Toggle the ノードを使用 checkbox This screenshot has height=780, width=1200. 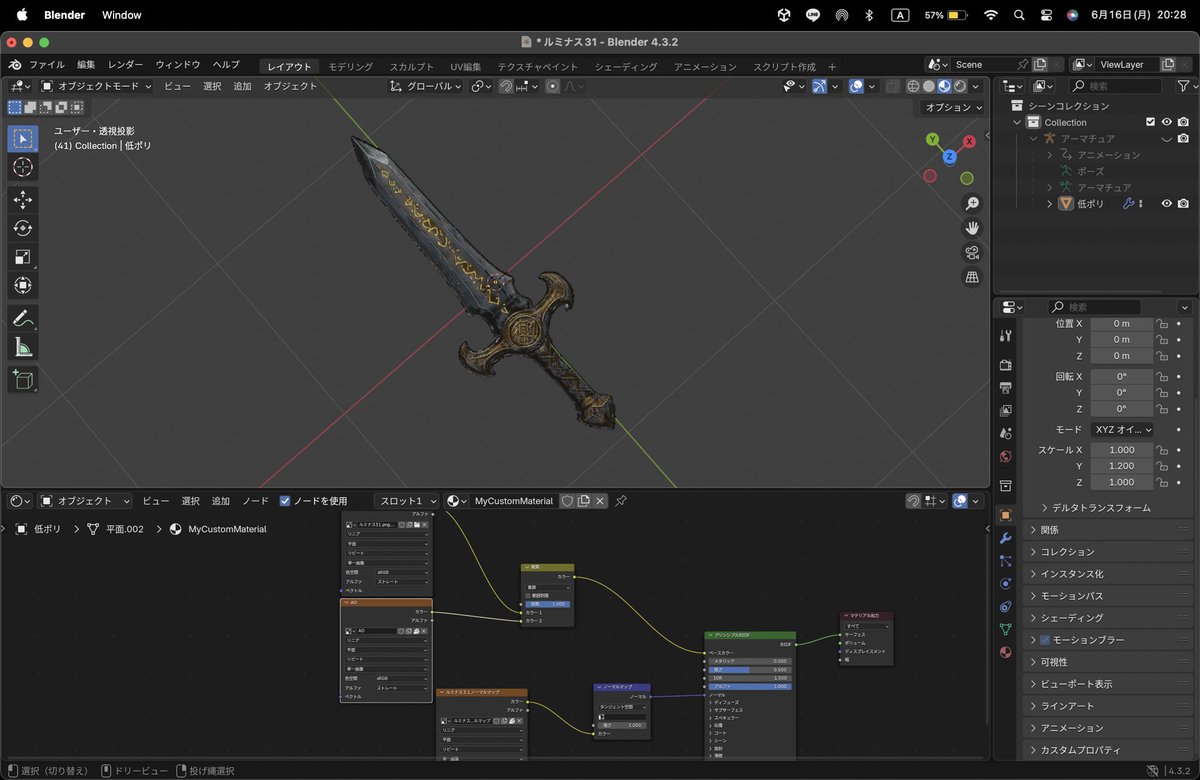tap(285, 501)
